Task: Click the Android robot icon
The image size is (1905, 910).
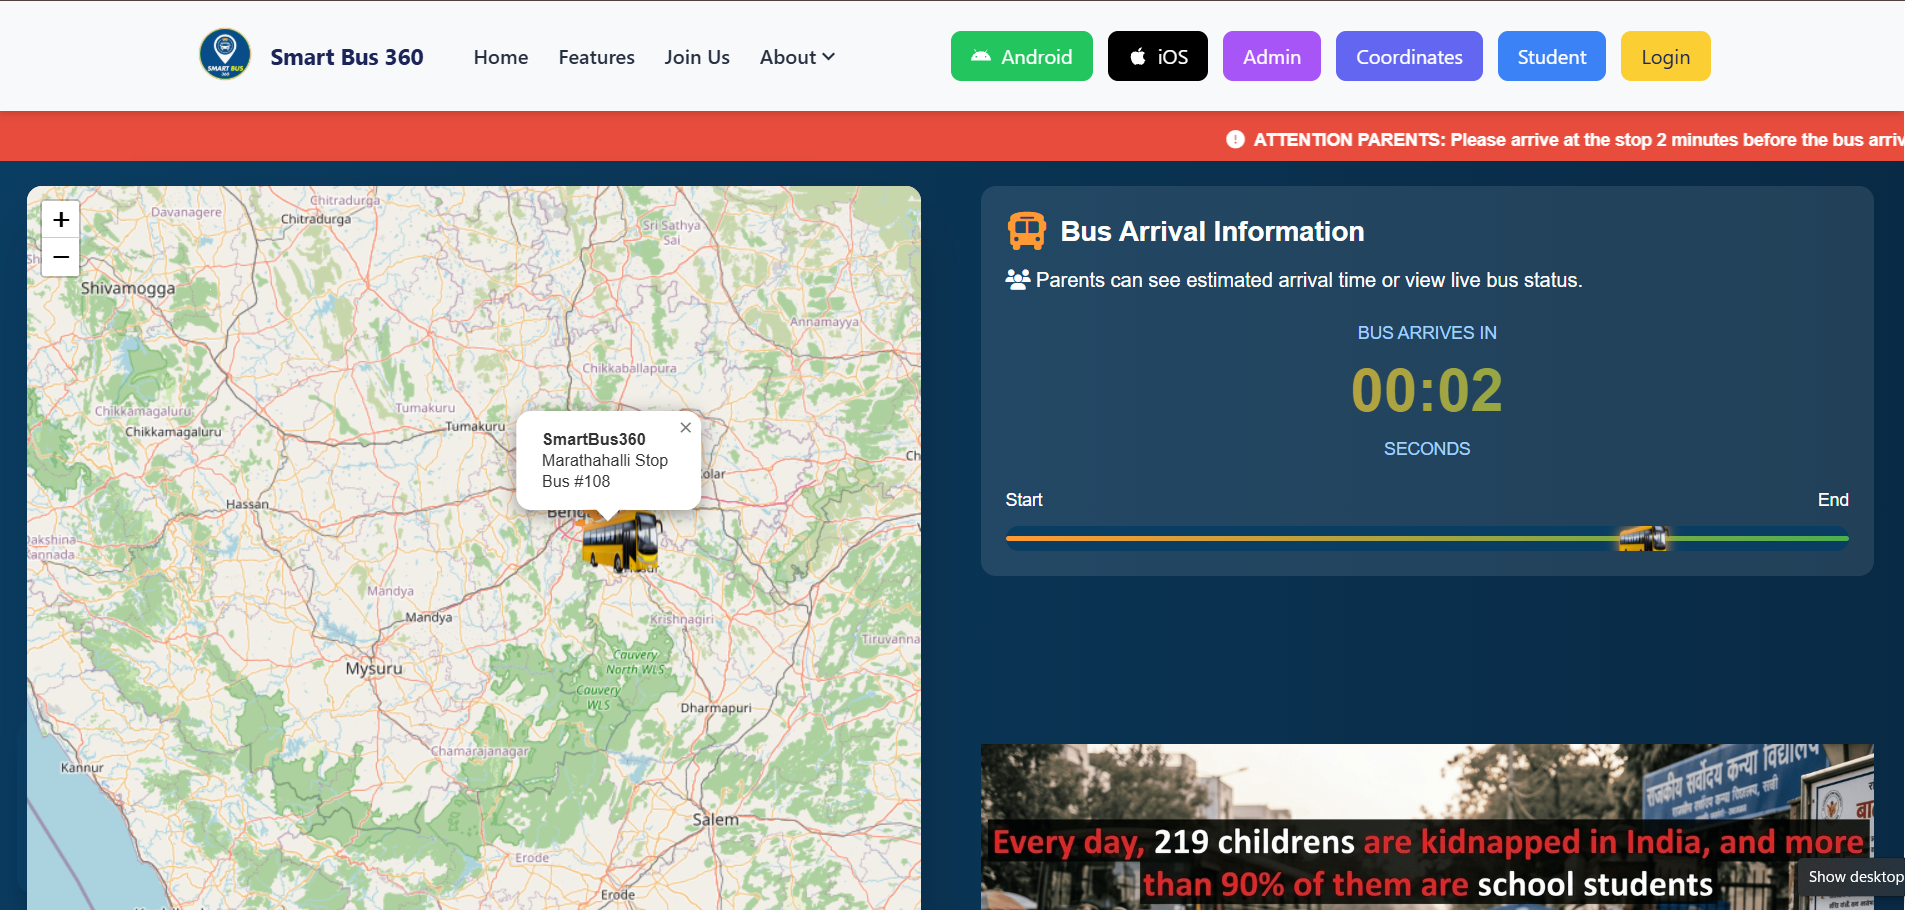Action: coord(981,57)
